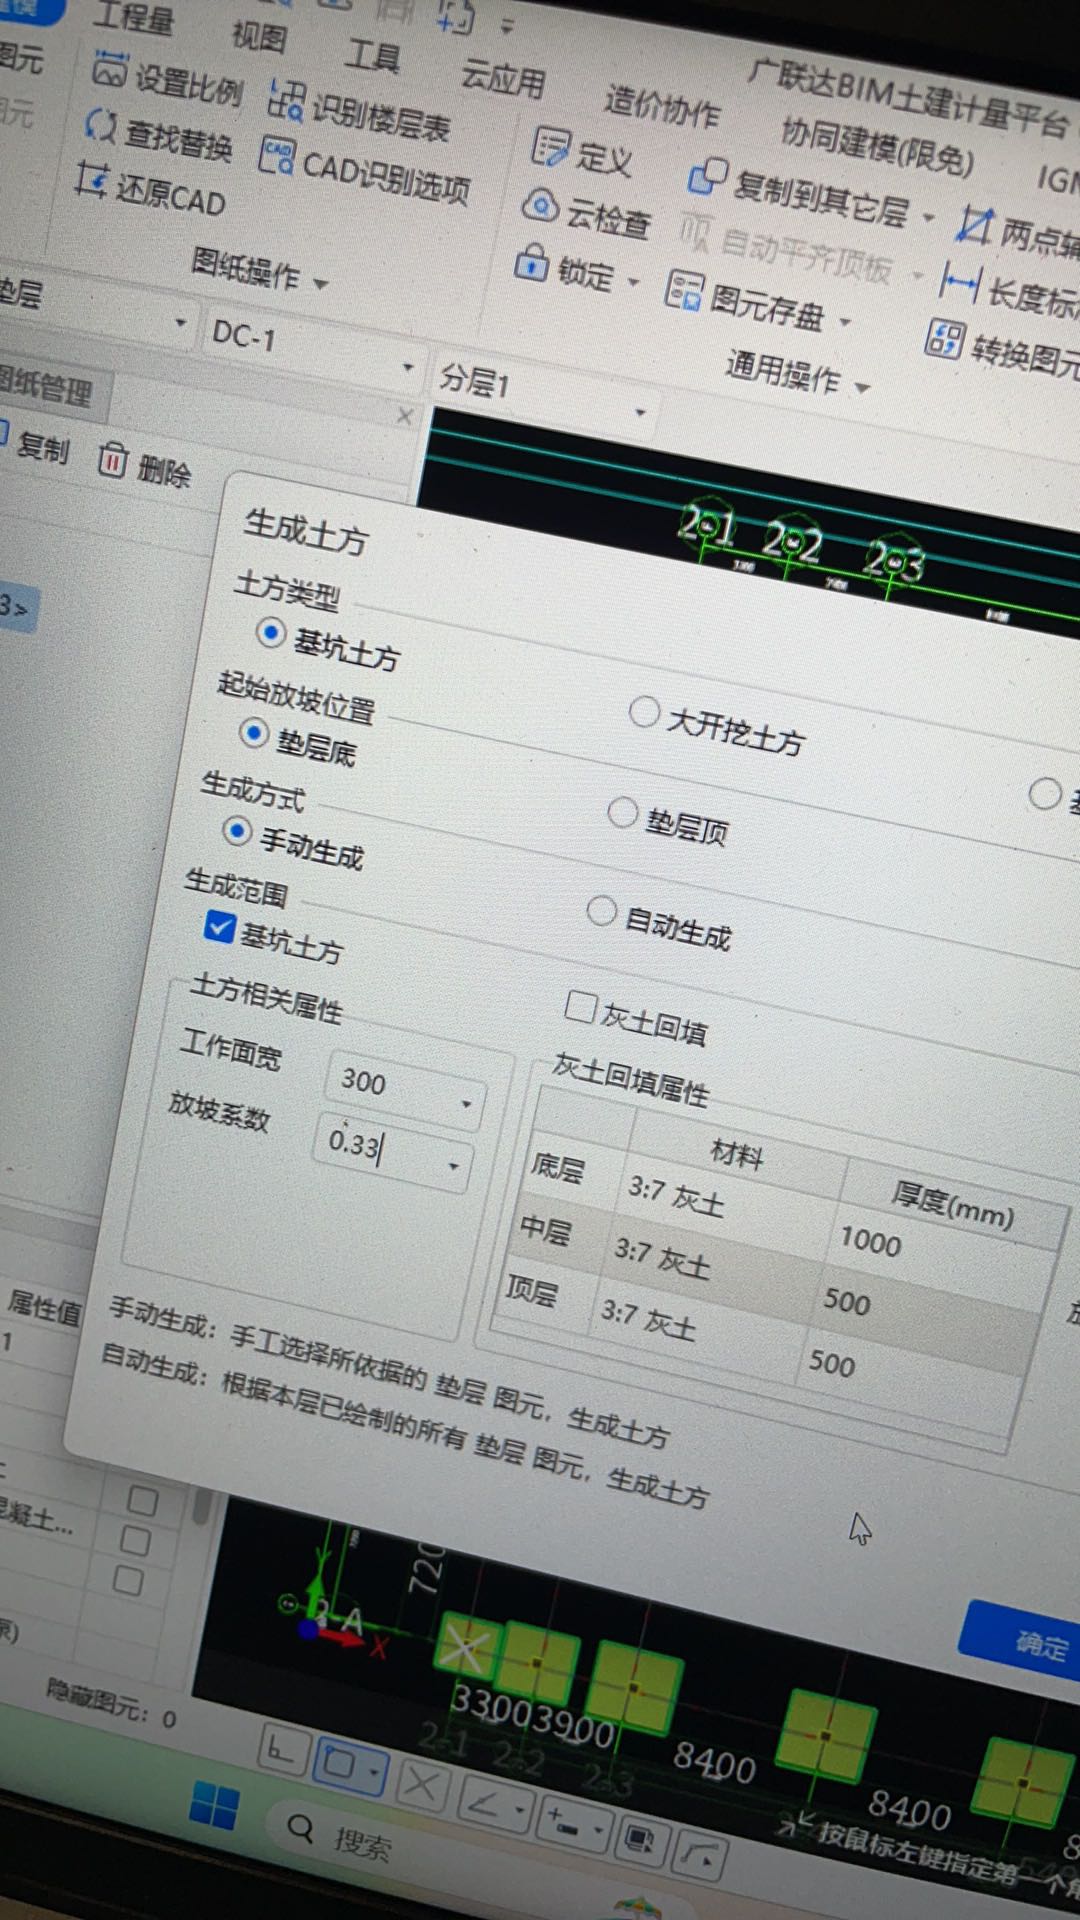1080x1920 pixels.
Task: Open the 图元存盘 dropdown arrow
Action: (845, 323)
